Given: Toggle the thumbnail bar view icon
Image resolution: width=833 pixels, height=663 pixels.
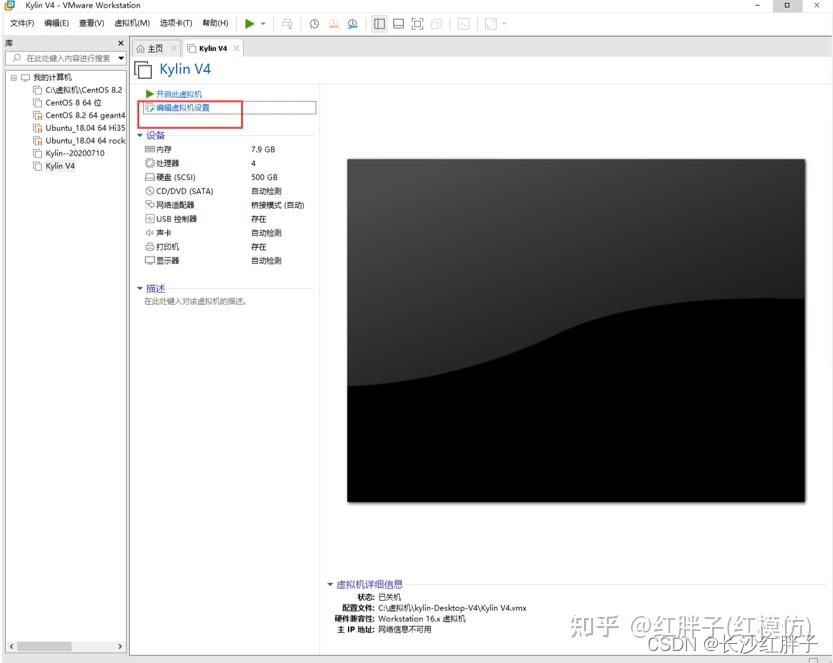Looking at the screenshot, I should [398, 23].
